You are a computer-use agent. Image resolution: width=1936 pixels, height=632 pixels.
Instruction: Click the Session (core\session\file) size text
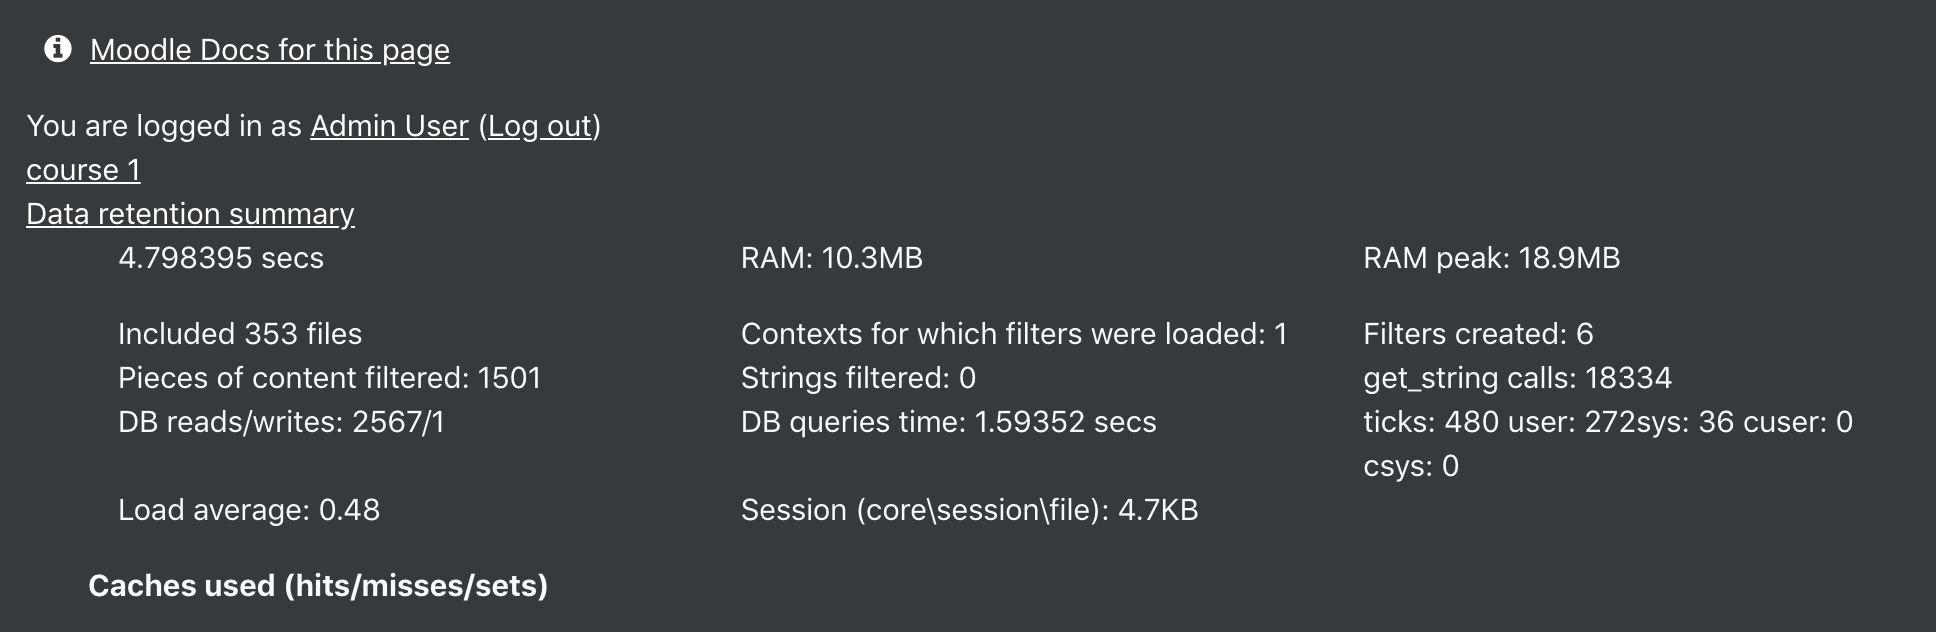[x=969, y=510]
